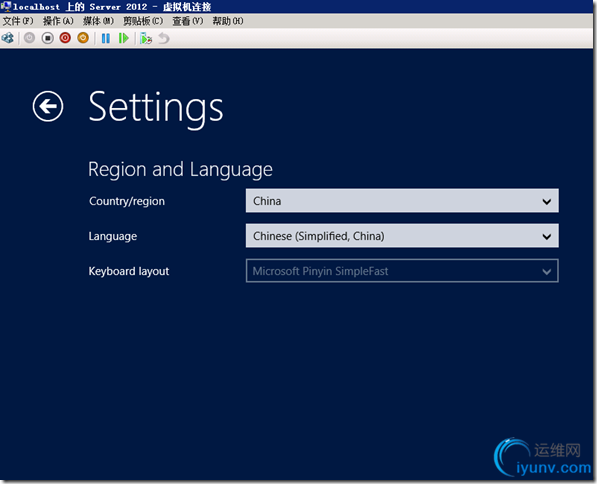Click the Snapshot toolbar icon
Screen dimensions: 597x484
(146, 38)
